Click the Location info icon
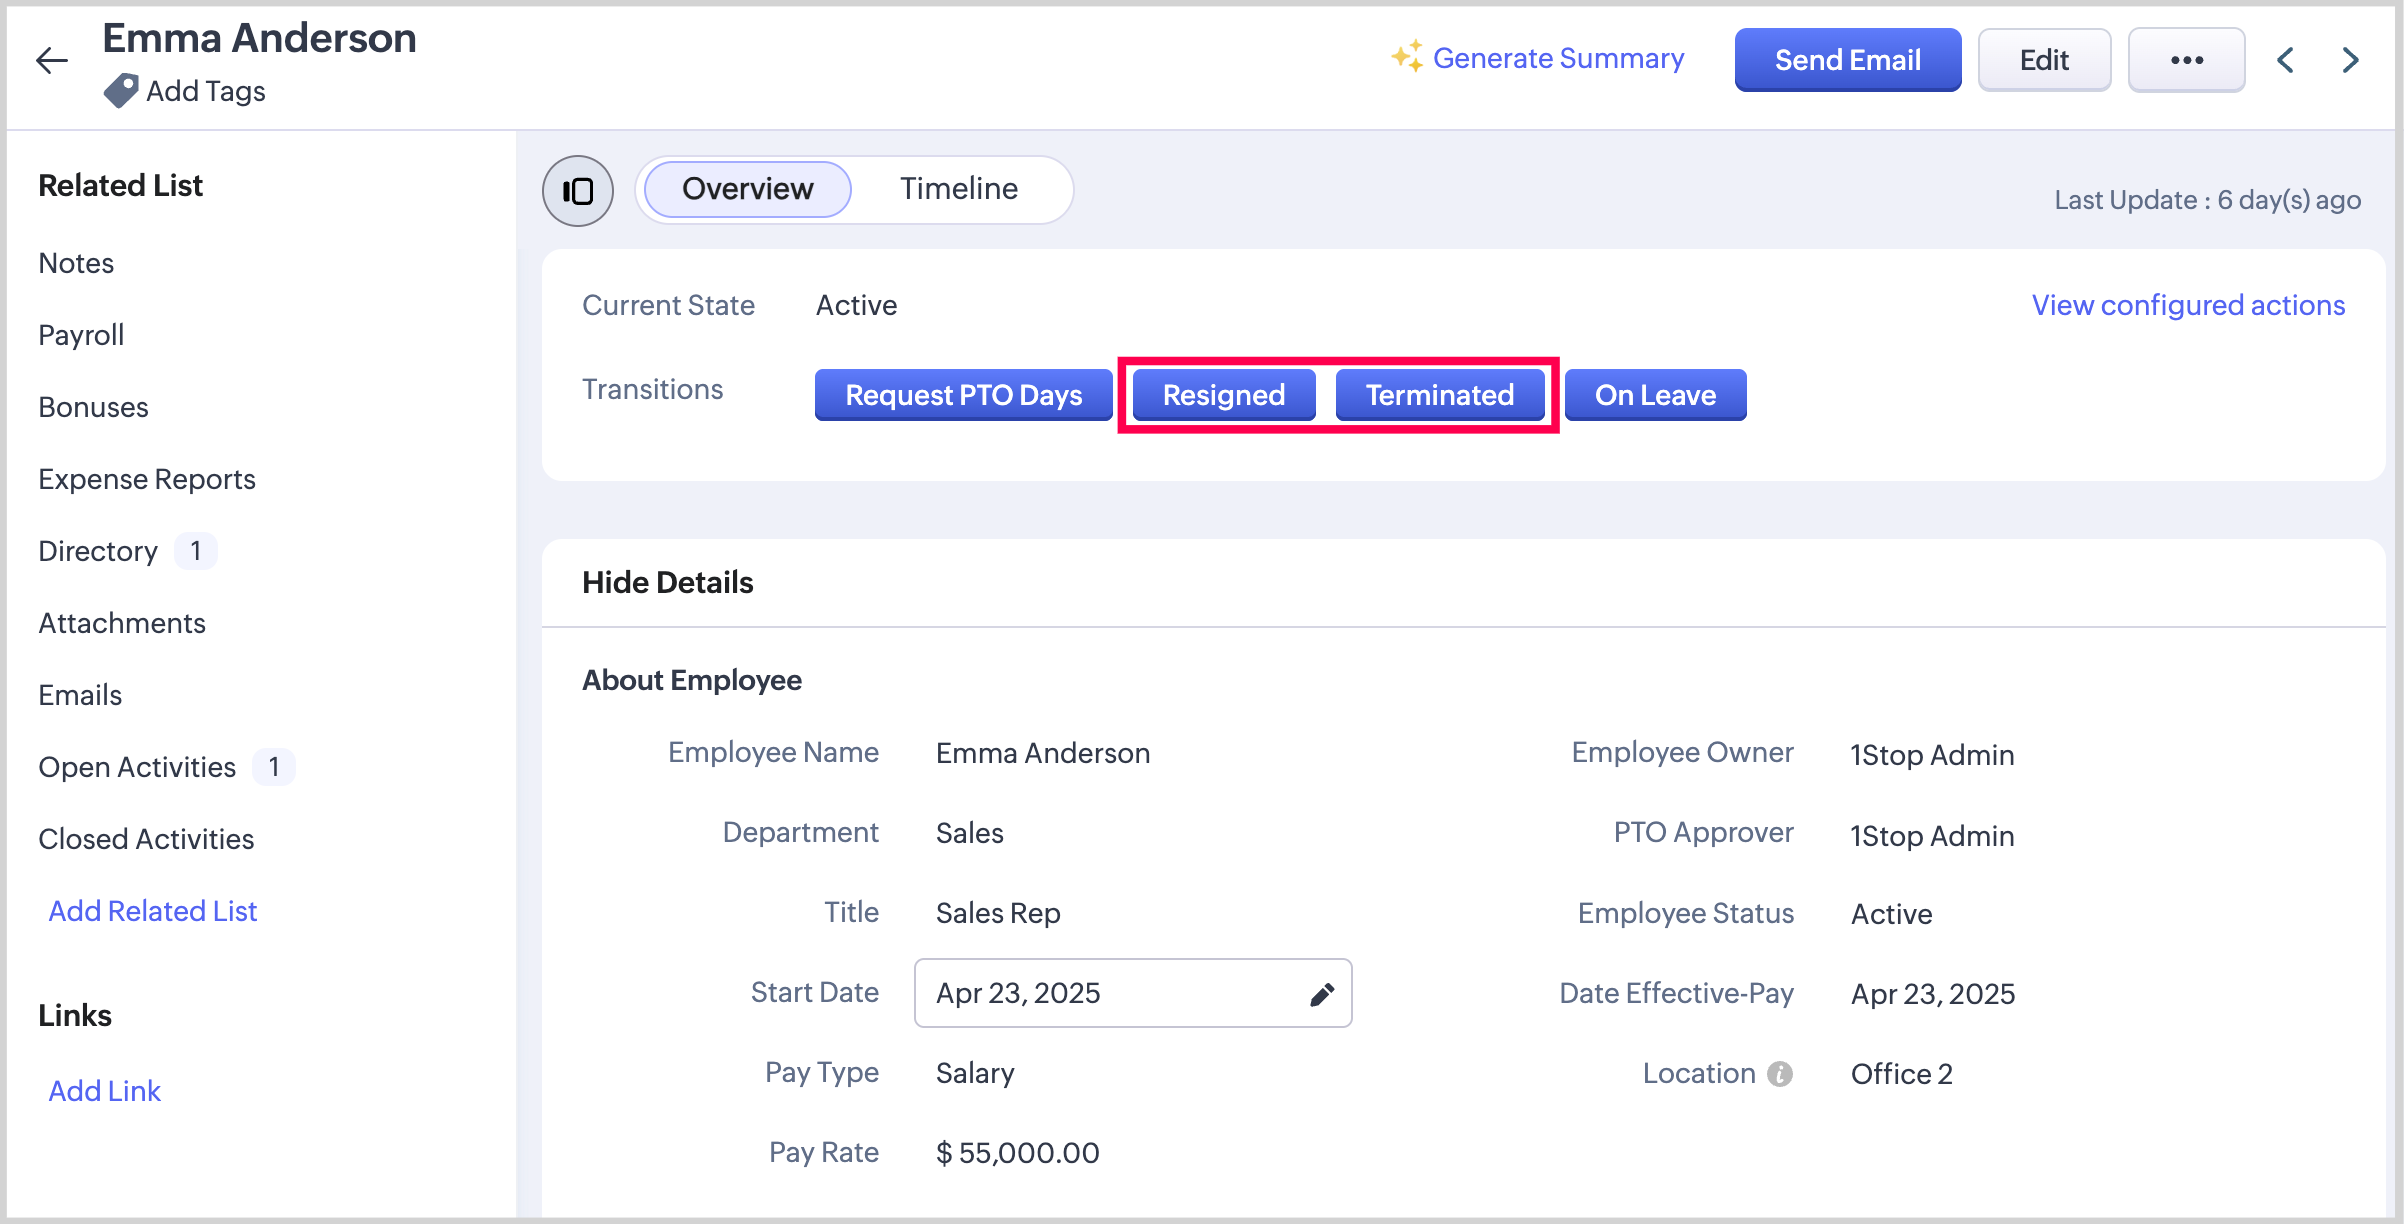The image size is (2404, 1224). point(1780,1074)
